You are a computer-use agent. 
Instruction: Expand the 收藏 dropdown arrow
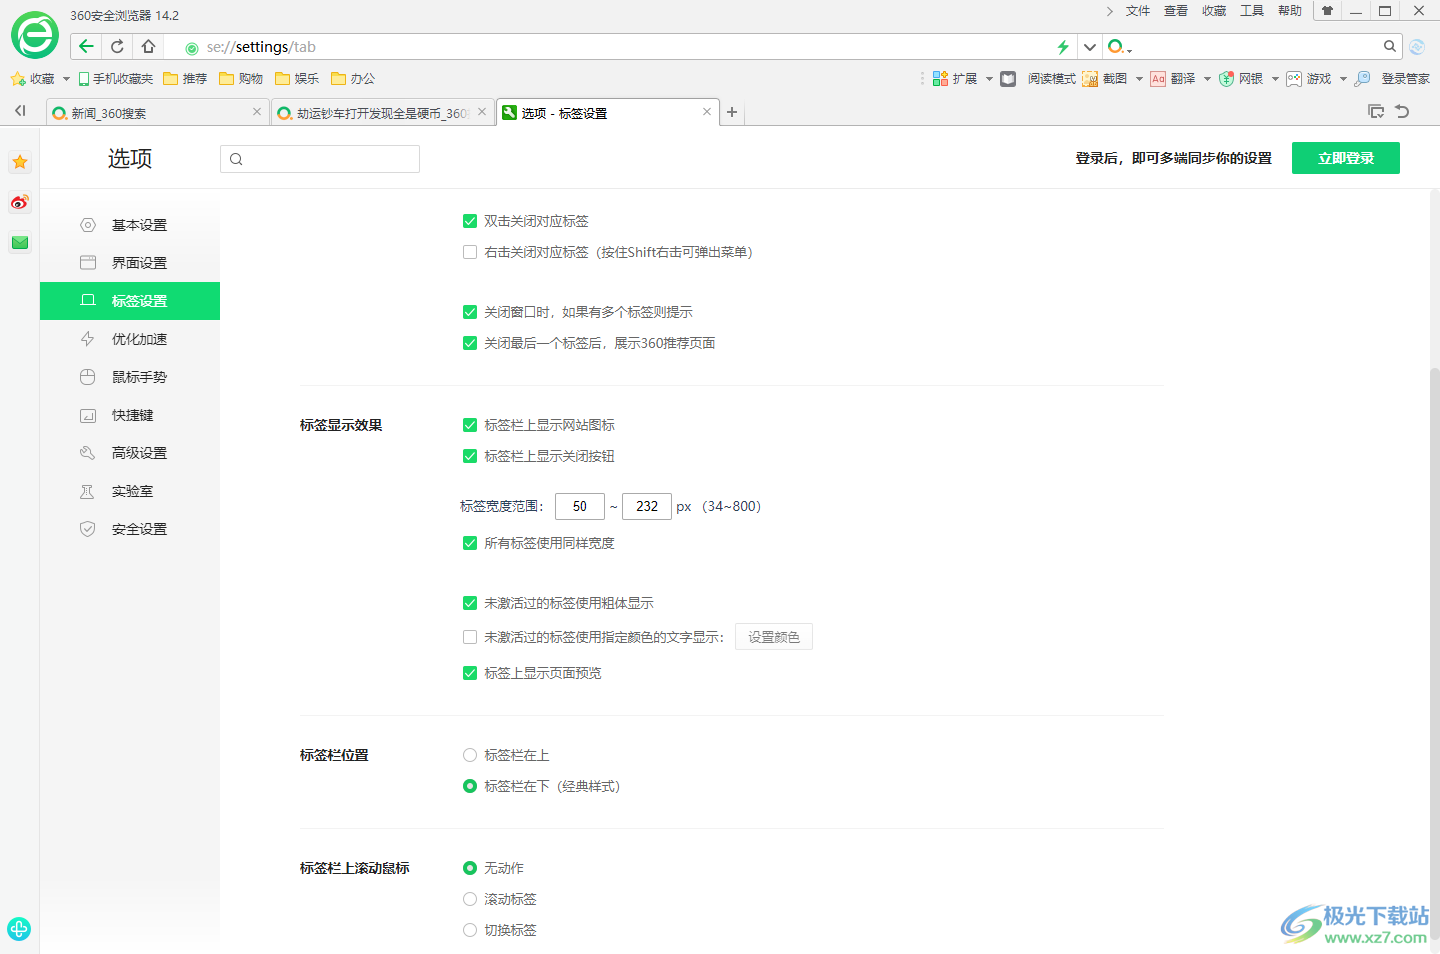point(66,78)
